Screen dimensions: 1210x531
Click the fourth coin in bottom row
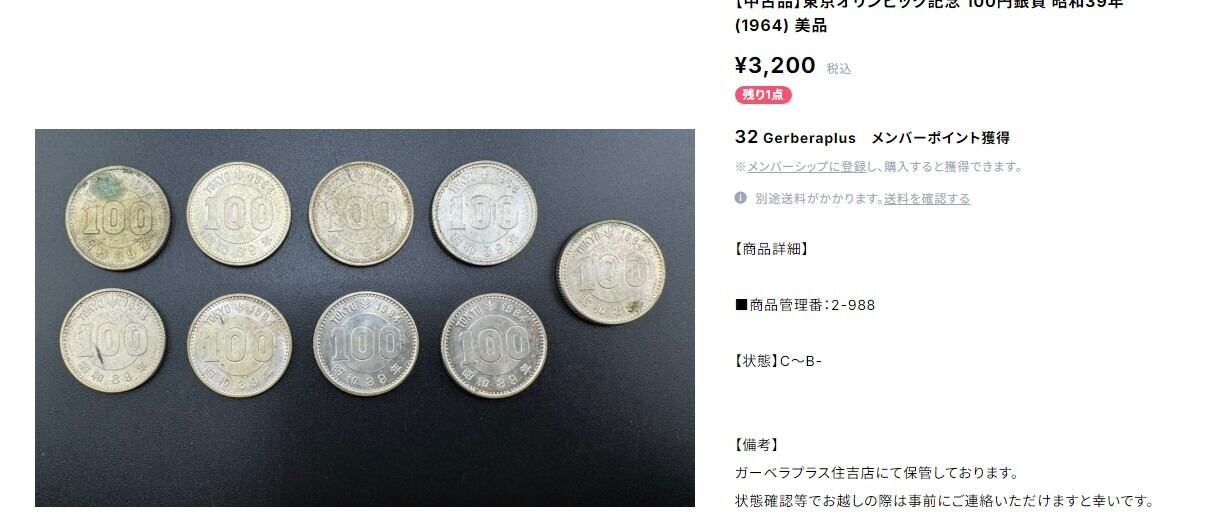coord(494,345)
